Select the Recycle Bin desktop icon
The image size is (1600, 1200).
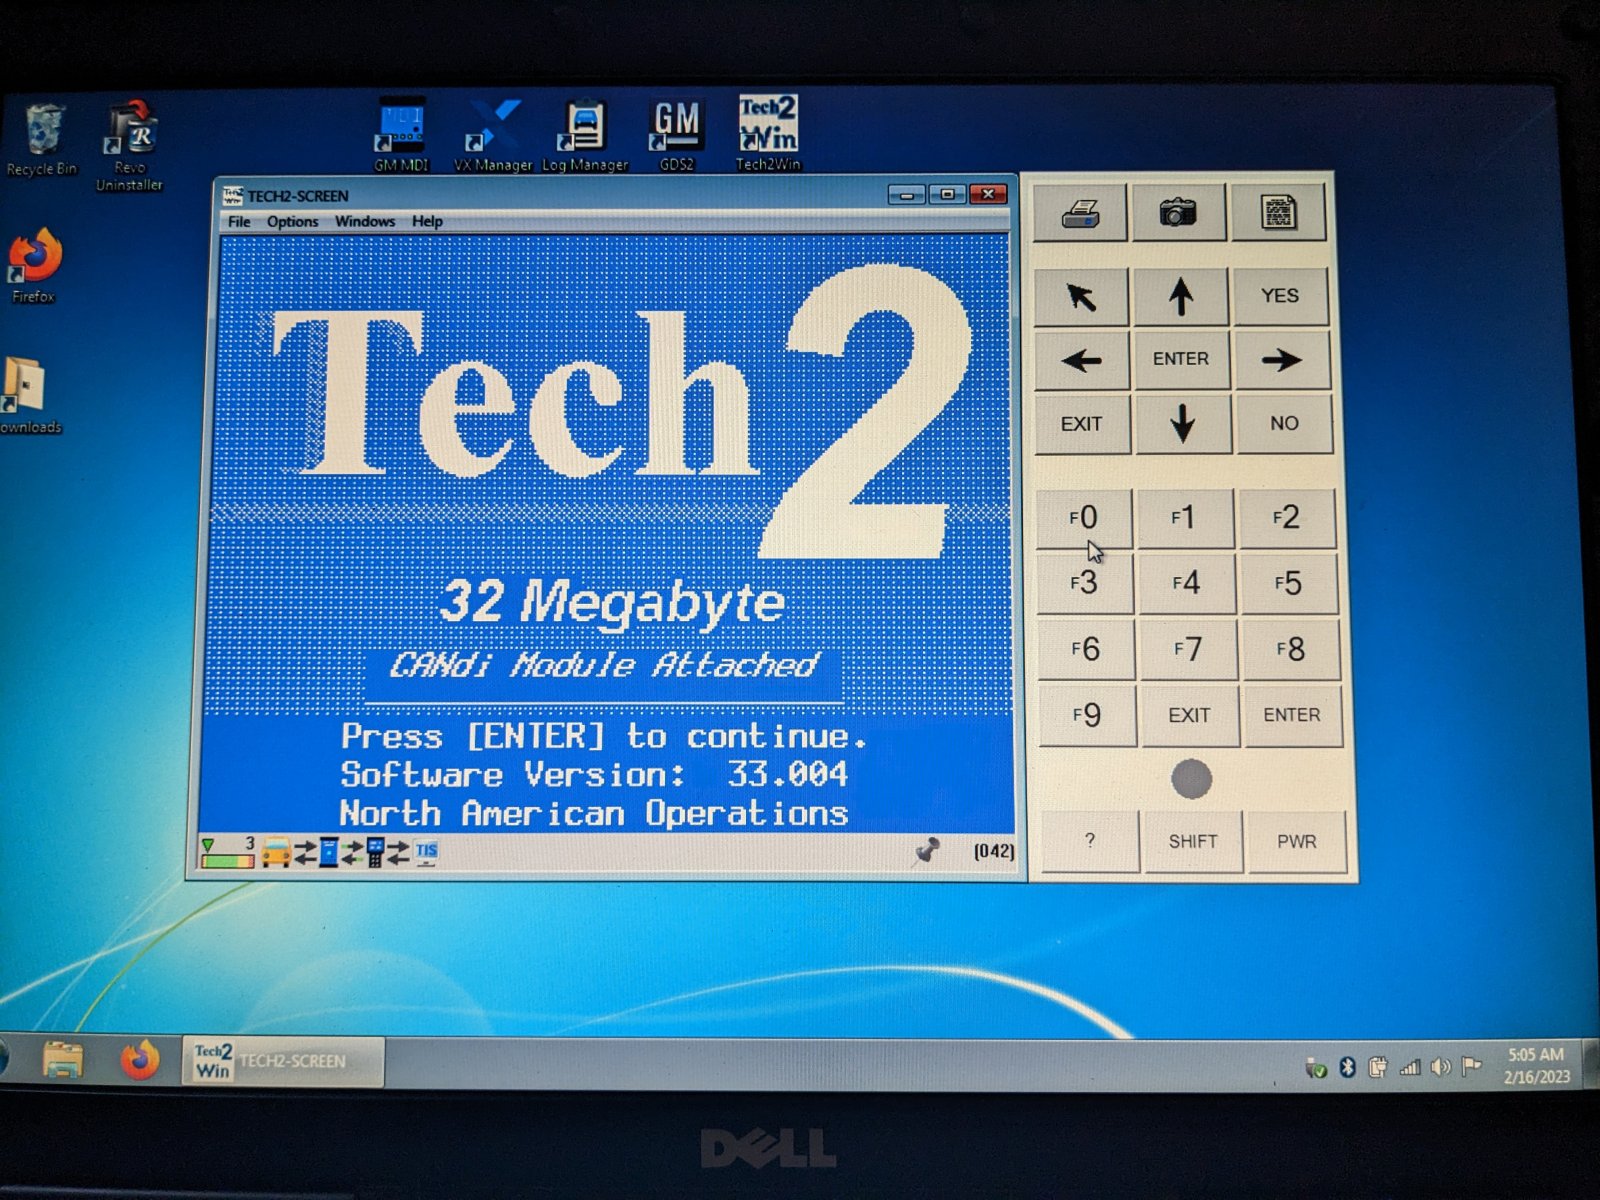click(42, 141)
